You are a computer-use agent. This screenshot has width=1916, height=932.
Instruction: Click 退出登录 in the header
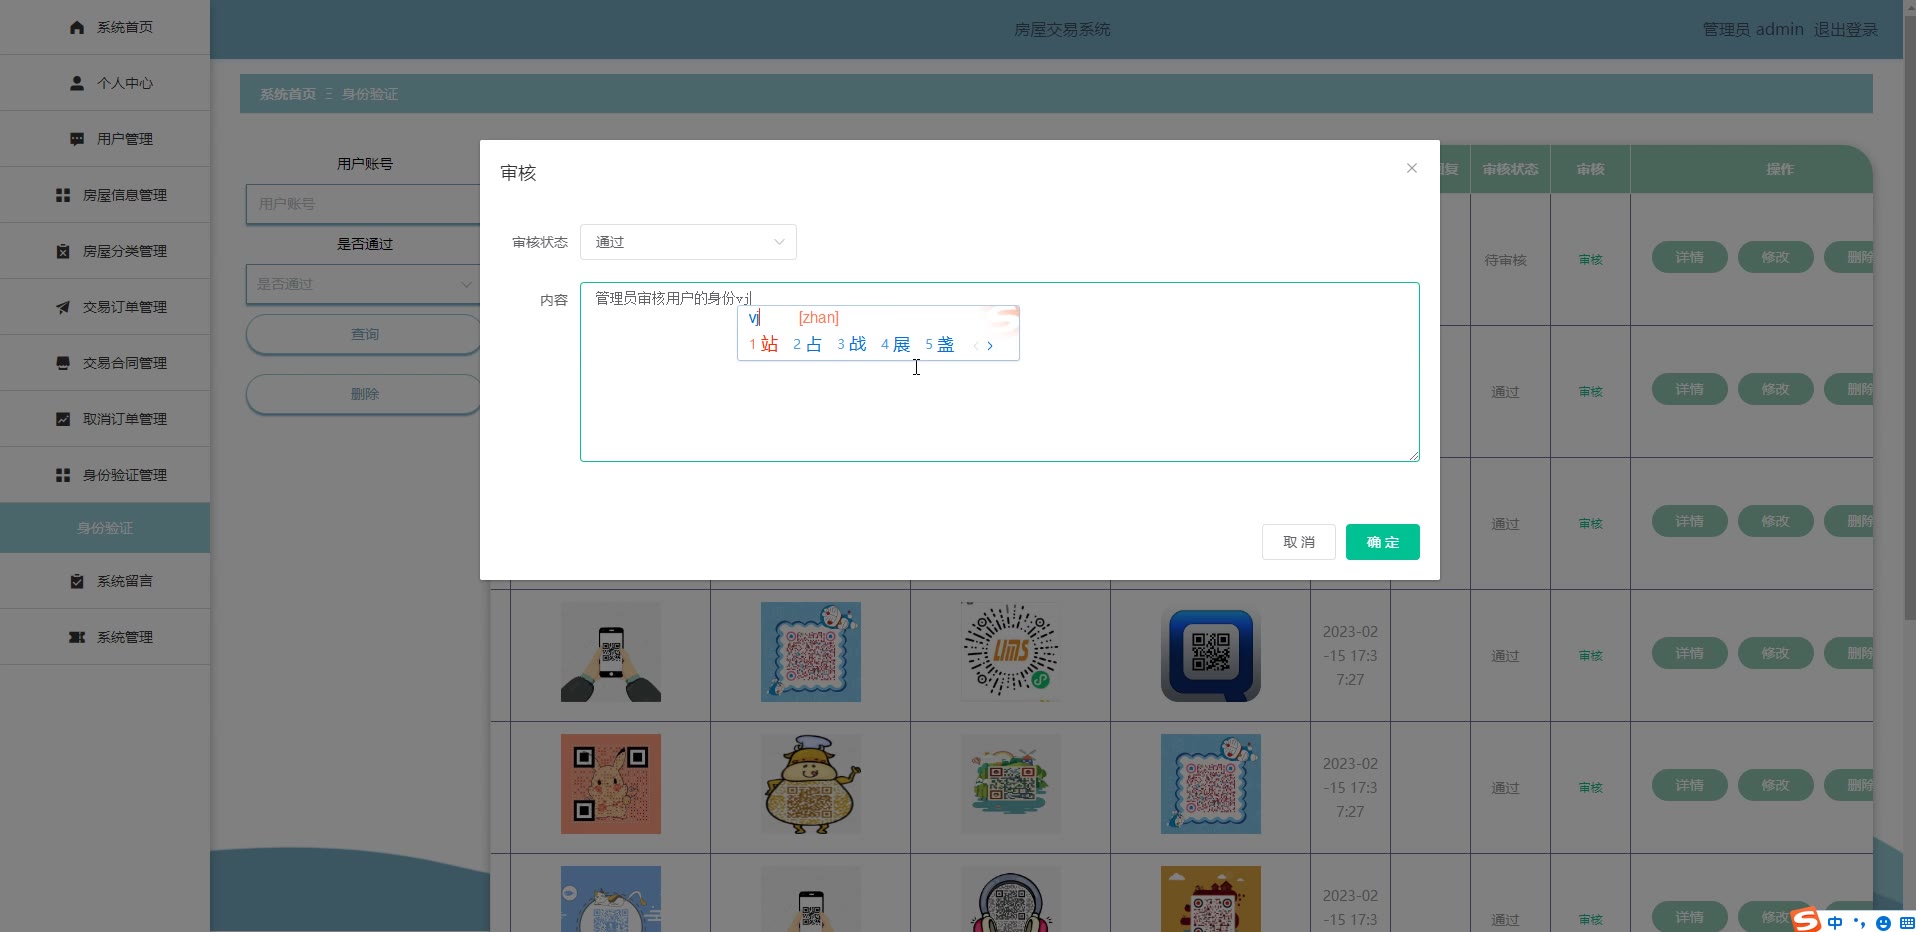point(1845,30)
